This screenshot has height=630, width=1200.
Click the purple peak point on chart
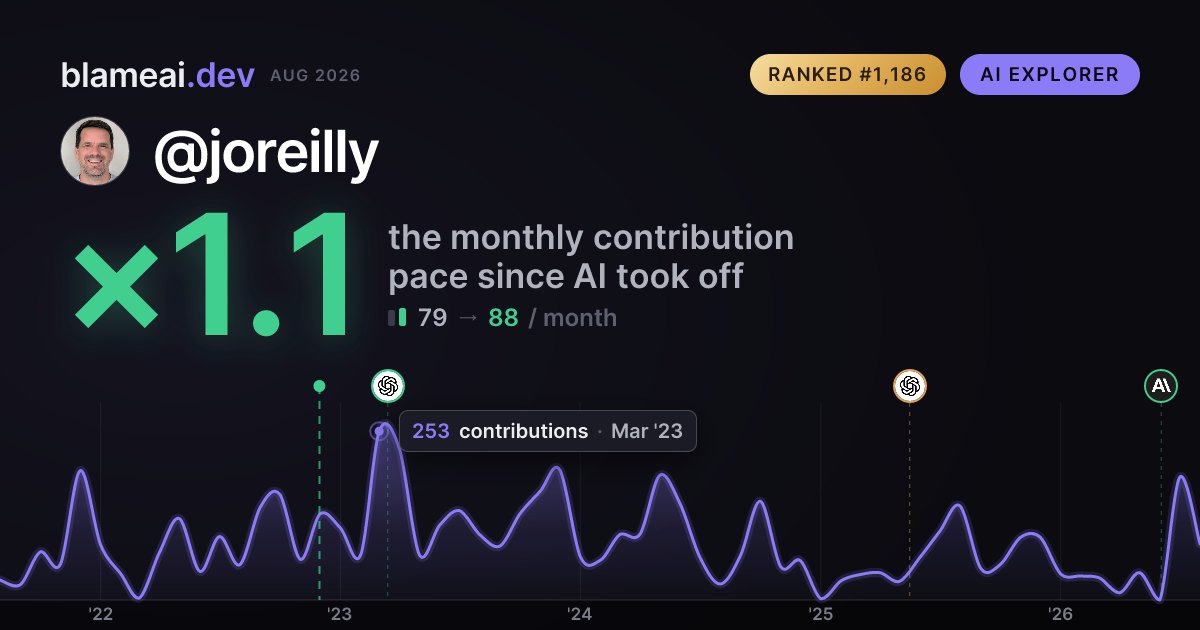pyautogui.click(x=379, y=432)
